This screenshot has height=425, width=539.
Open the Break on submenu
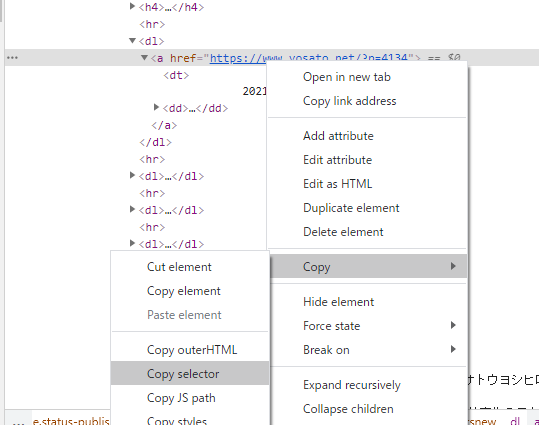pyautogui.click(x=367, y=350)
